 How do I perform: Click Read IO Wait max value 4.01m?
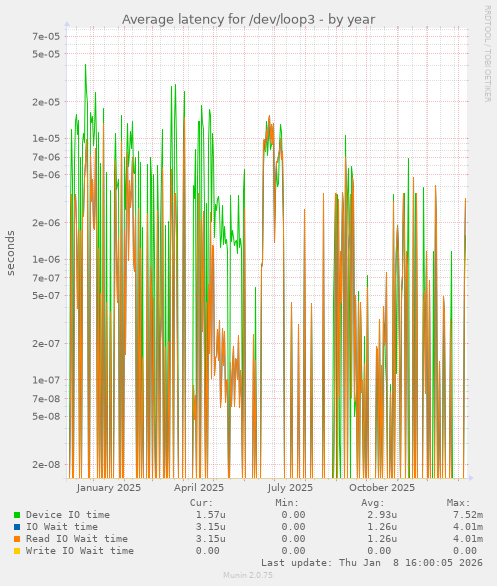pyautogui.click(x=468, y=539)
